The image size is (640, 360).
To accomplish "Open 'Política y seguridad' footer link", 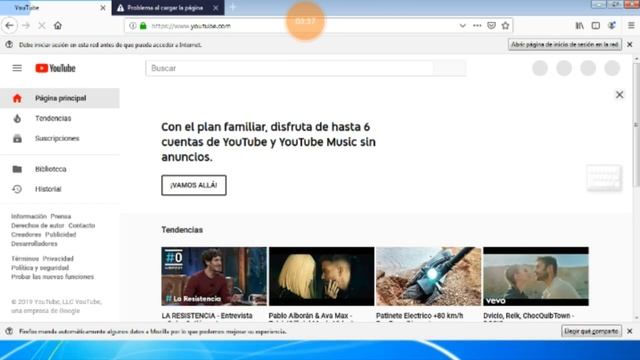I will (40, 268).
